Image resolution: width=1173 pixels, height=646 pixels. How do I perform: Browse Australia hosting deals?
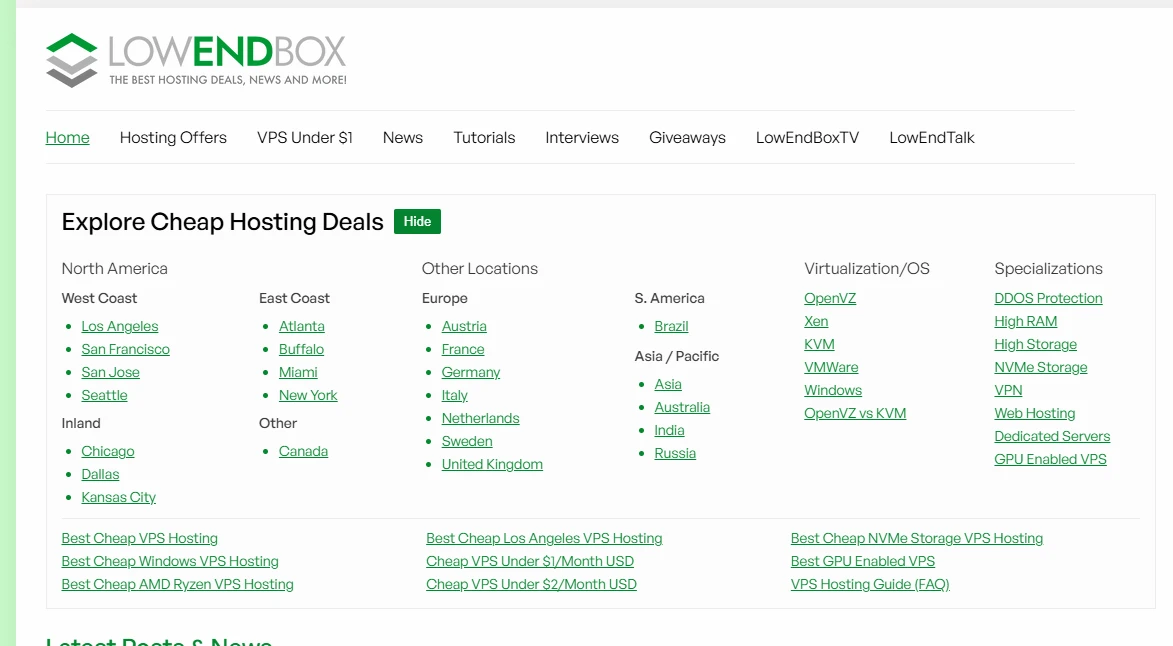(x=682, y=407)
